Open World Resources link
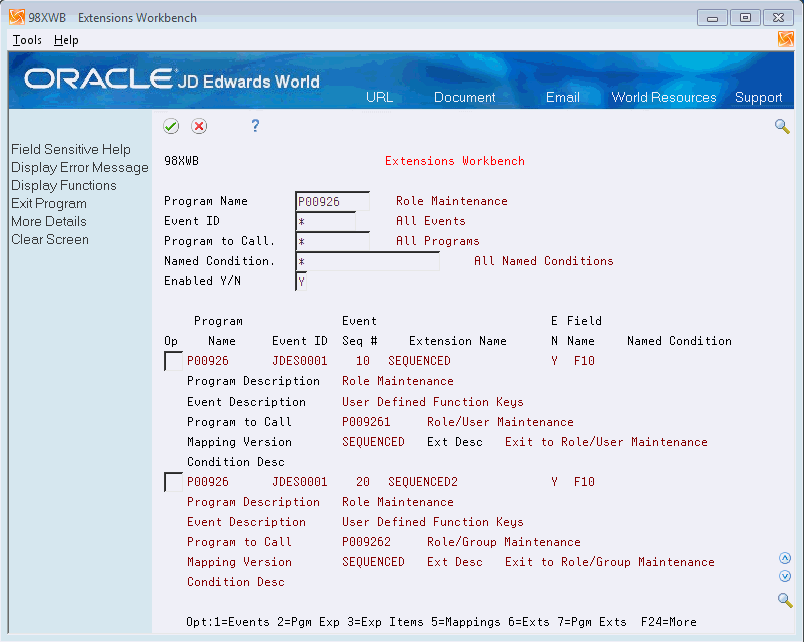This screenshot has height=642, width=804. click(664, 97)
